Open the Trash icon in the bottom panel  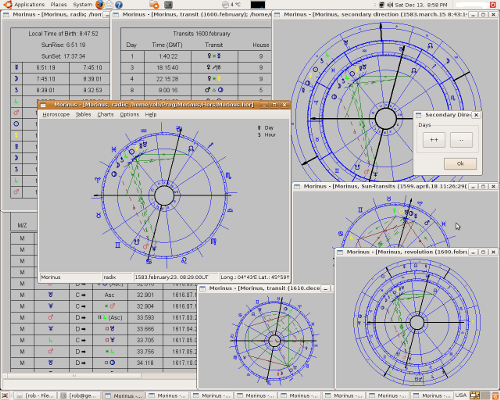(x=495, y=396)
